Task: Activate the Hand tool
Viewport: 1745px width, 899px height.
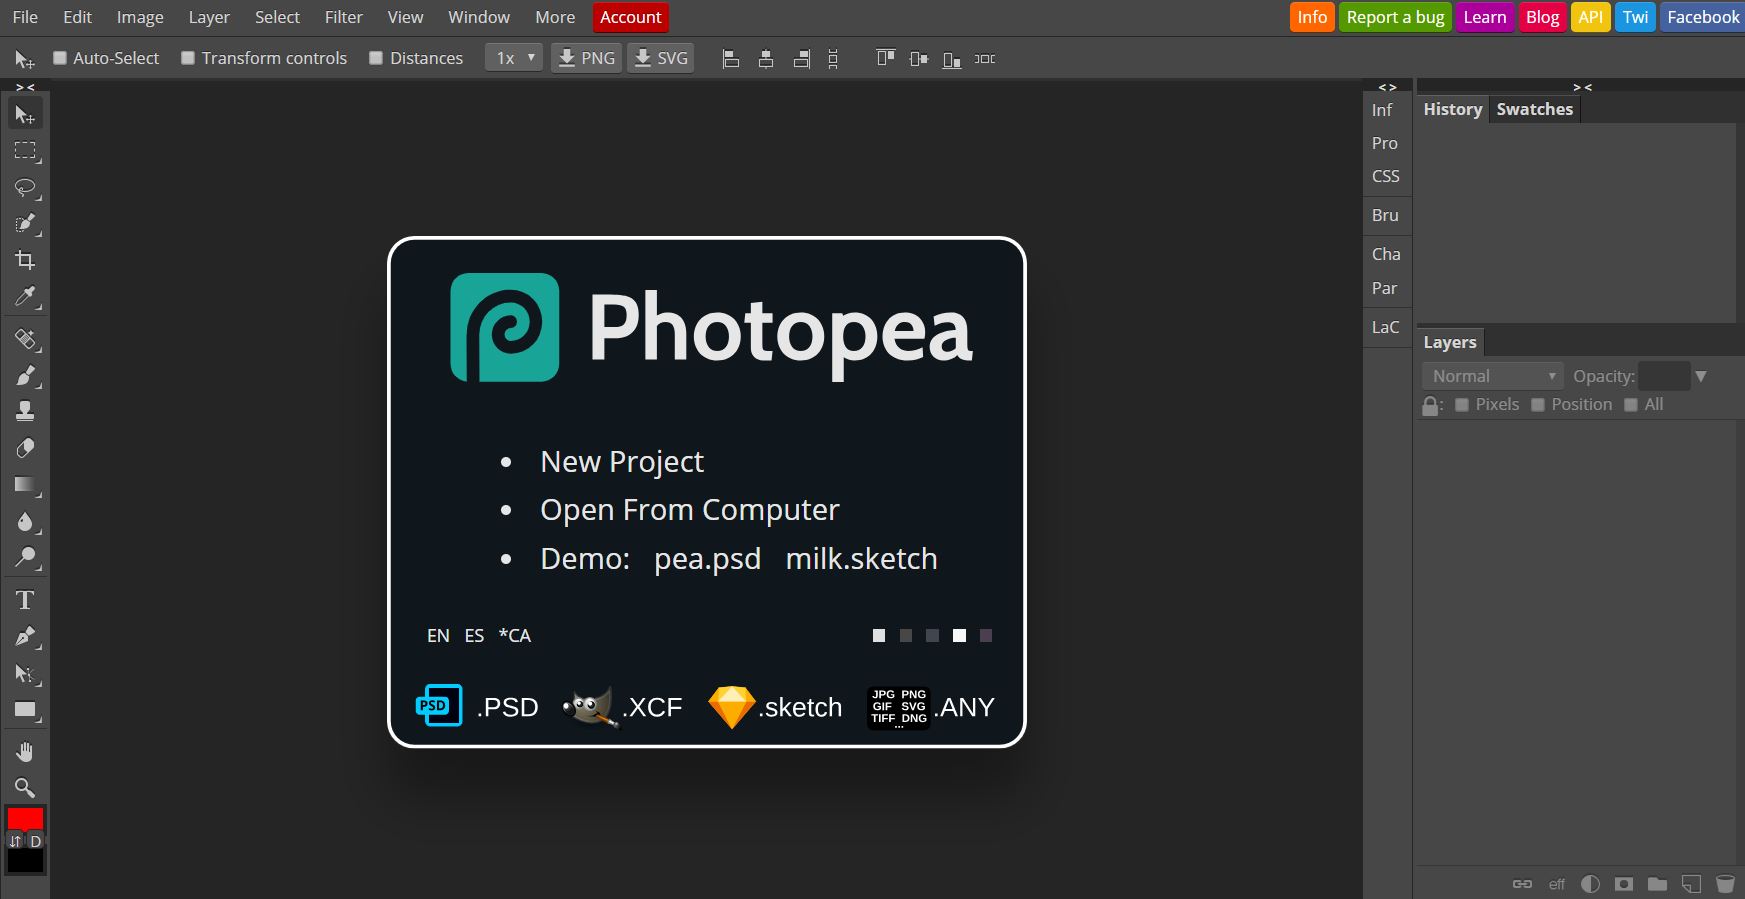Action: [25, 752]
